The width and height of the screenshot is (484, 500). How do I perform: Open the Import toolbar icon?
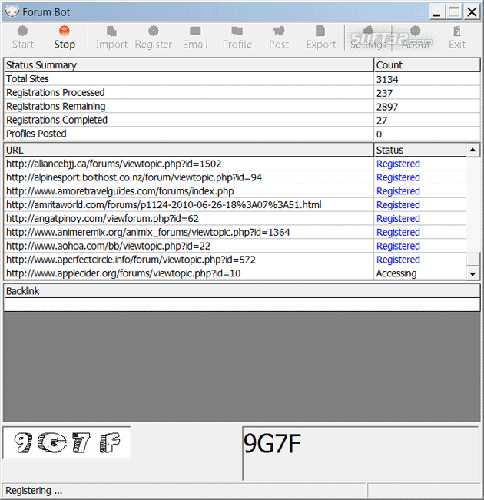(112, 37)
